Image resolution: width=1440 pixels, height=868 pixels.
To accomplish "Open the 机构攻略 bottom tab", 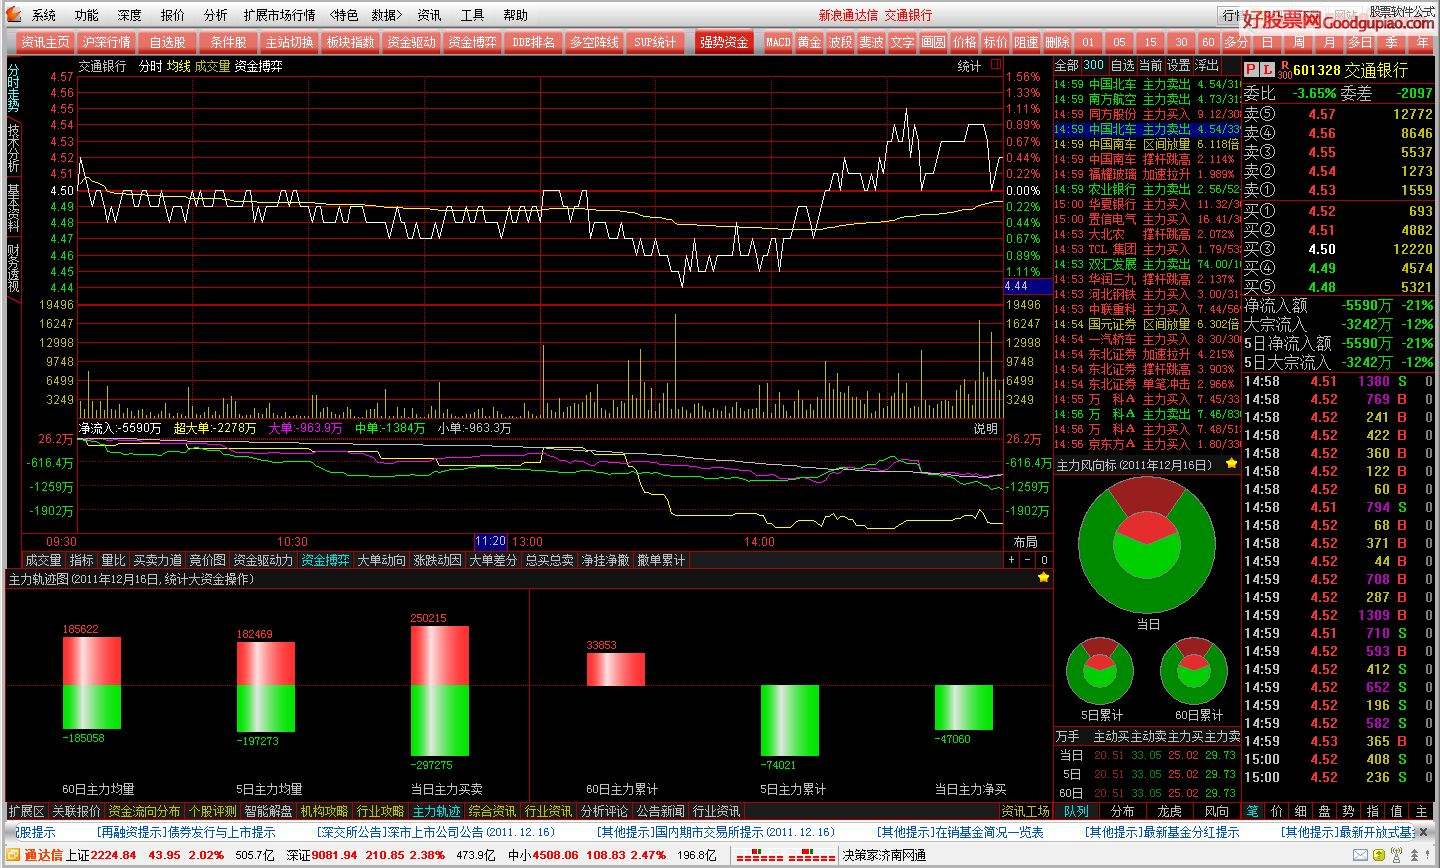I will click(324, 811).
